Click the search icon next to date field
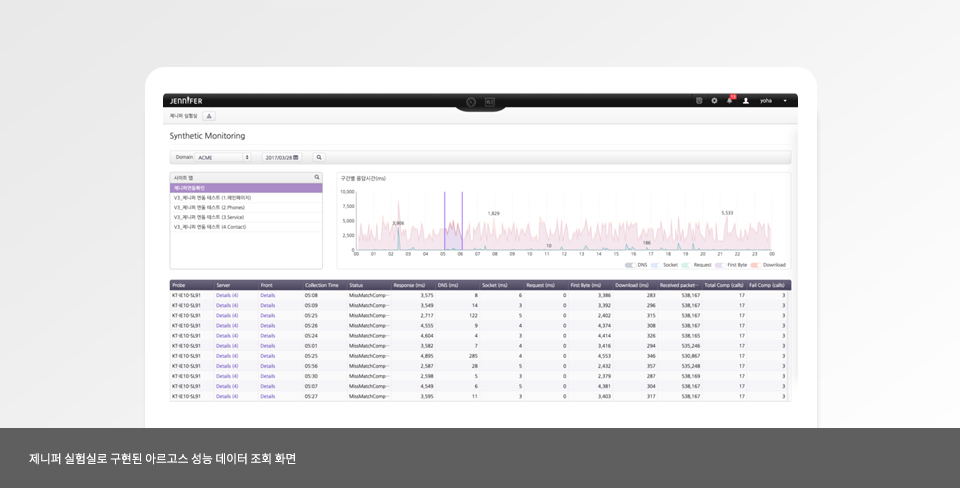This screenshot has height=488, width=960. click(x=319, y=157)
